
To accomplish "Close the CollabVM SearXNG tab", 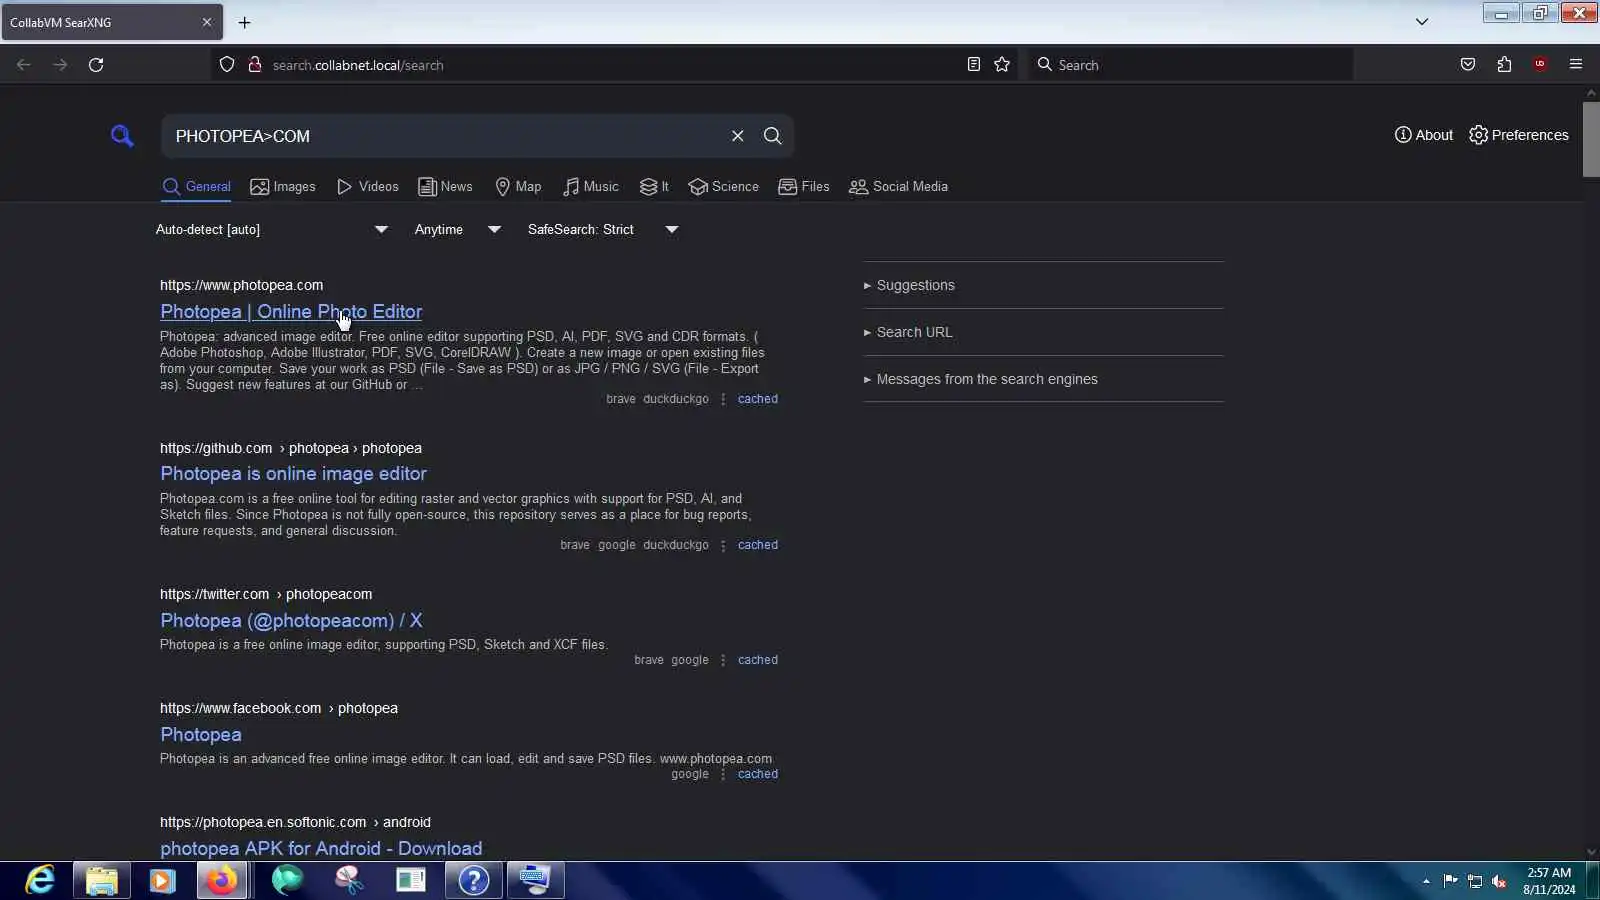I will coord(207,22).
